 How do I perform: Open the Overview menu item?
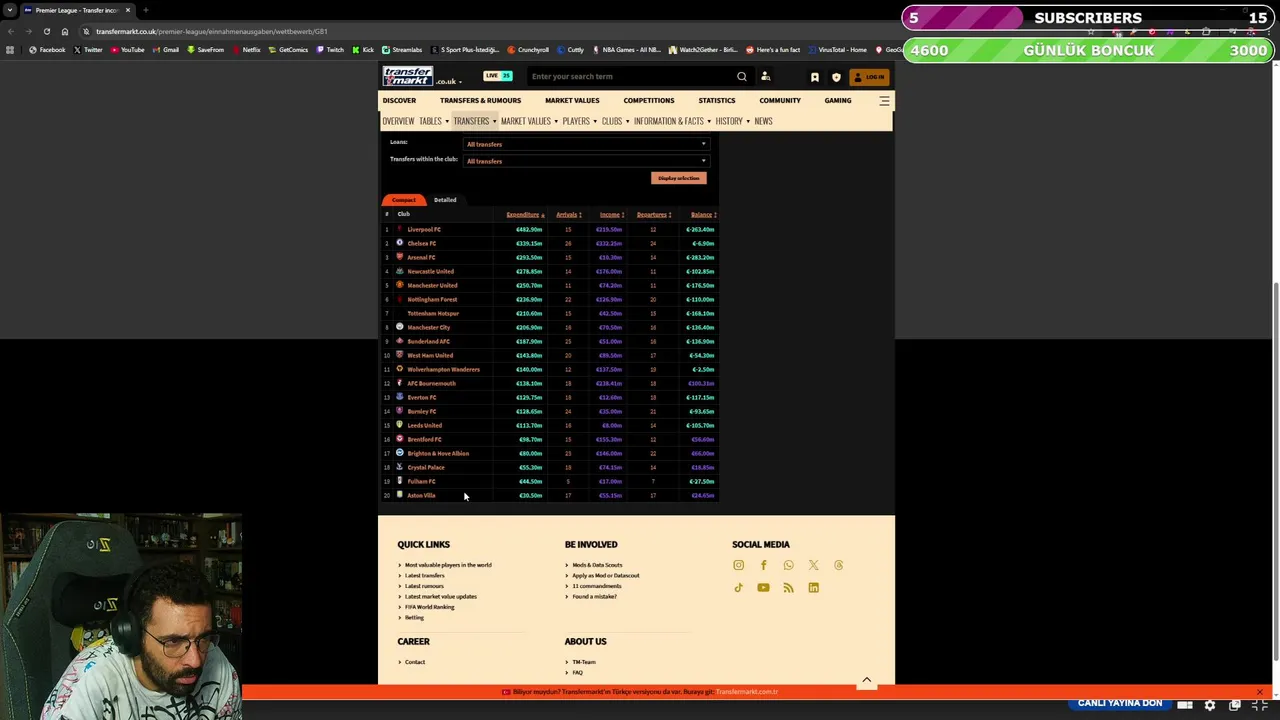[398, 121]
